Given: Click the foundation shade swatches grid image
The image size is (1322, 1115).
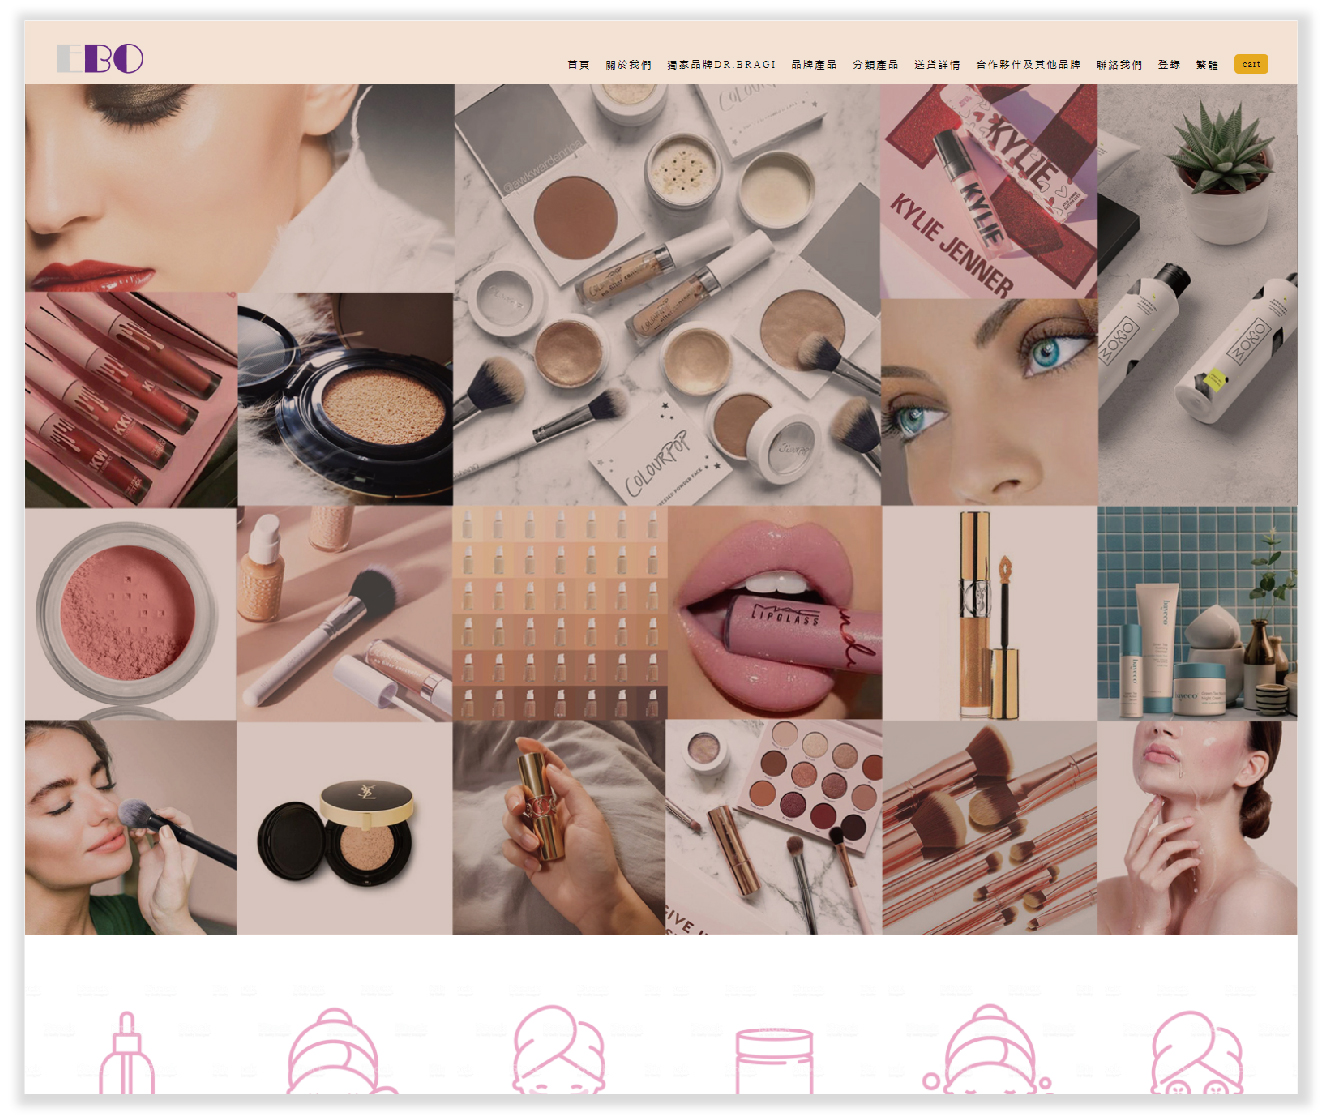Looking at the screenshot, I should [560, 612].
